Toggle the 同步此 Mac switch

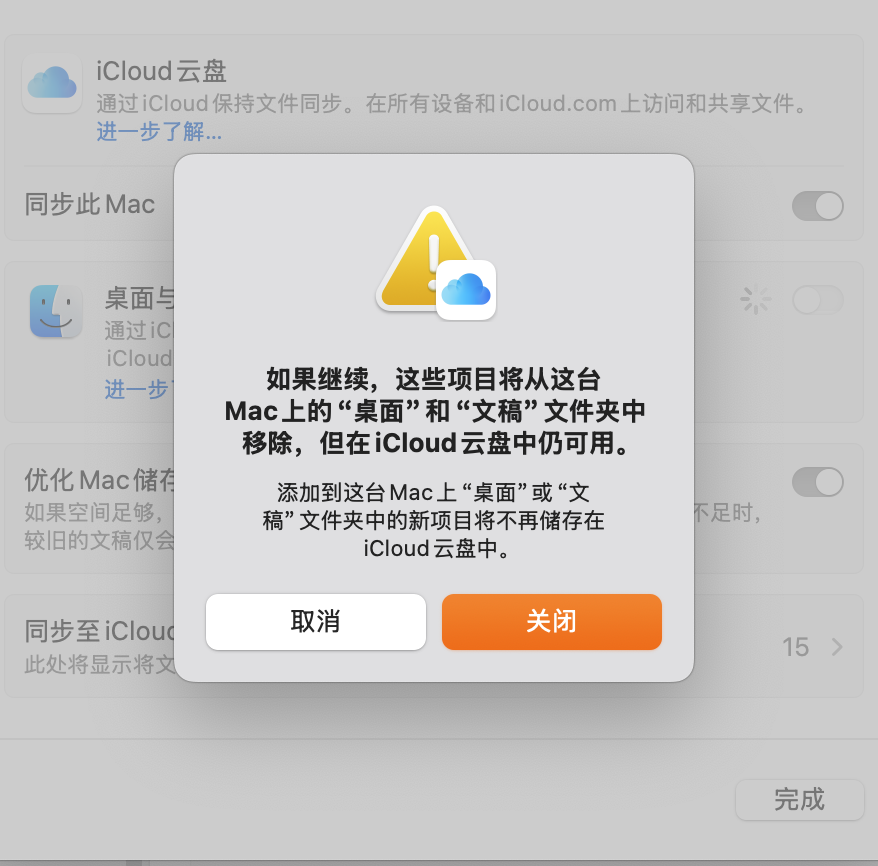[818, 206]
